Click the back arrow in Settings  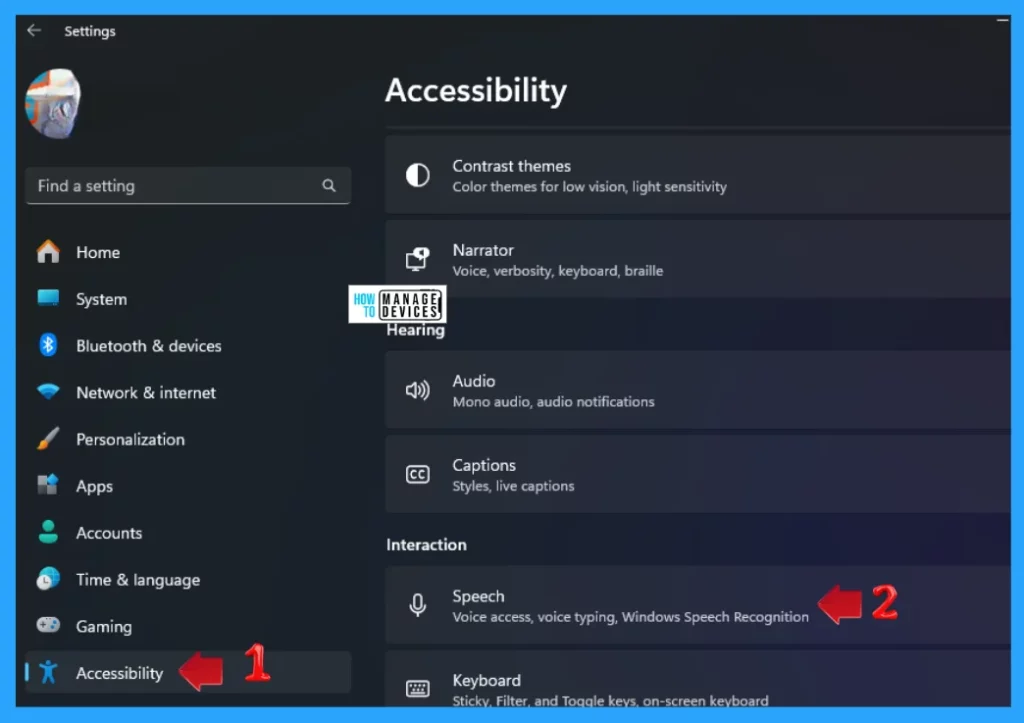tap(34, 31)
